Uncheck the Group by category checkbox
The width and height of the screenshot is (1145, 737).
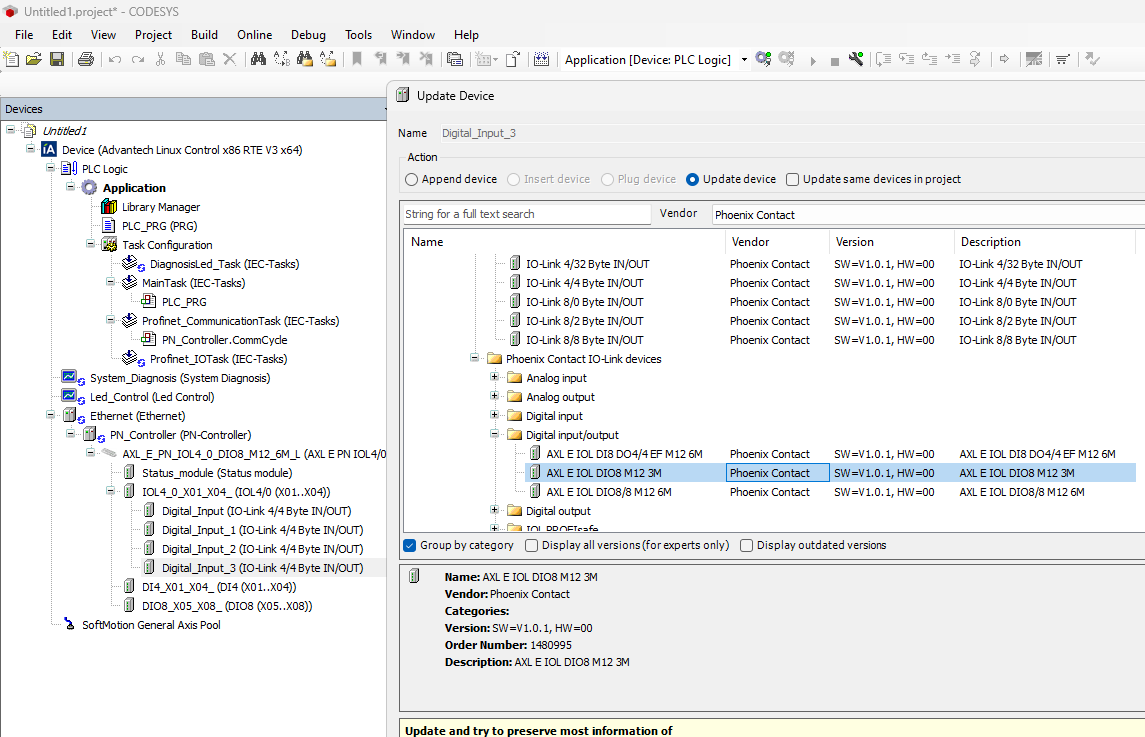[410, 545]
